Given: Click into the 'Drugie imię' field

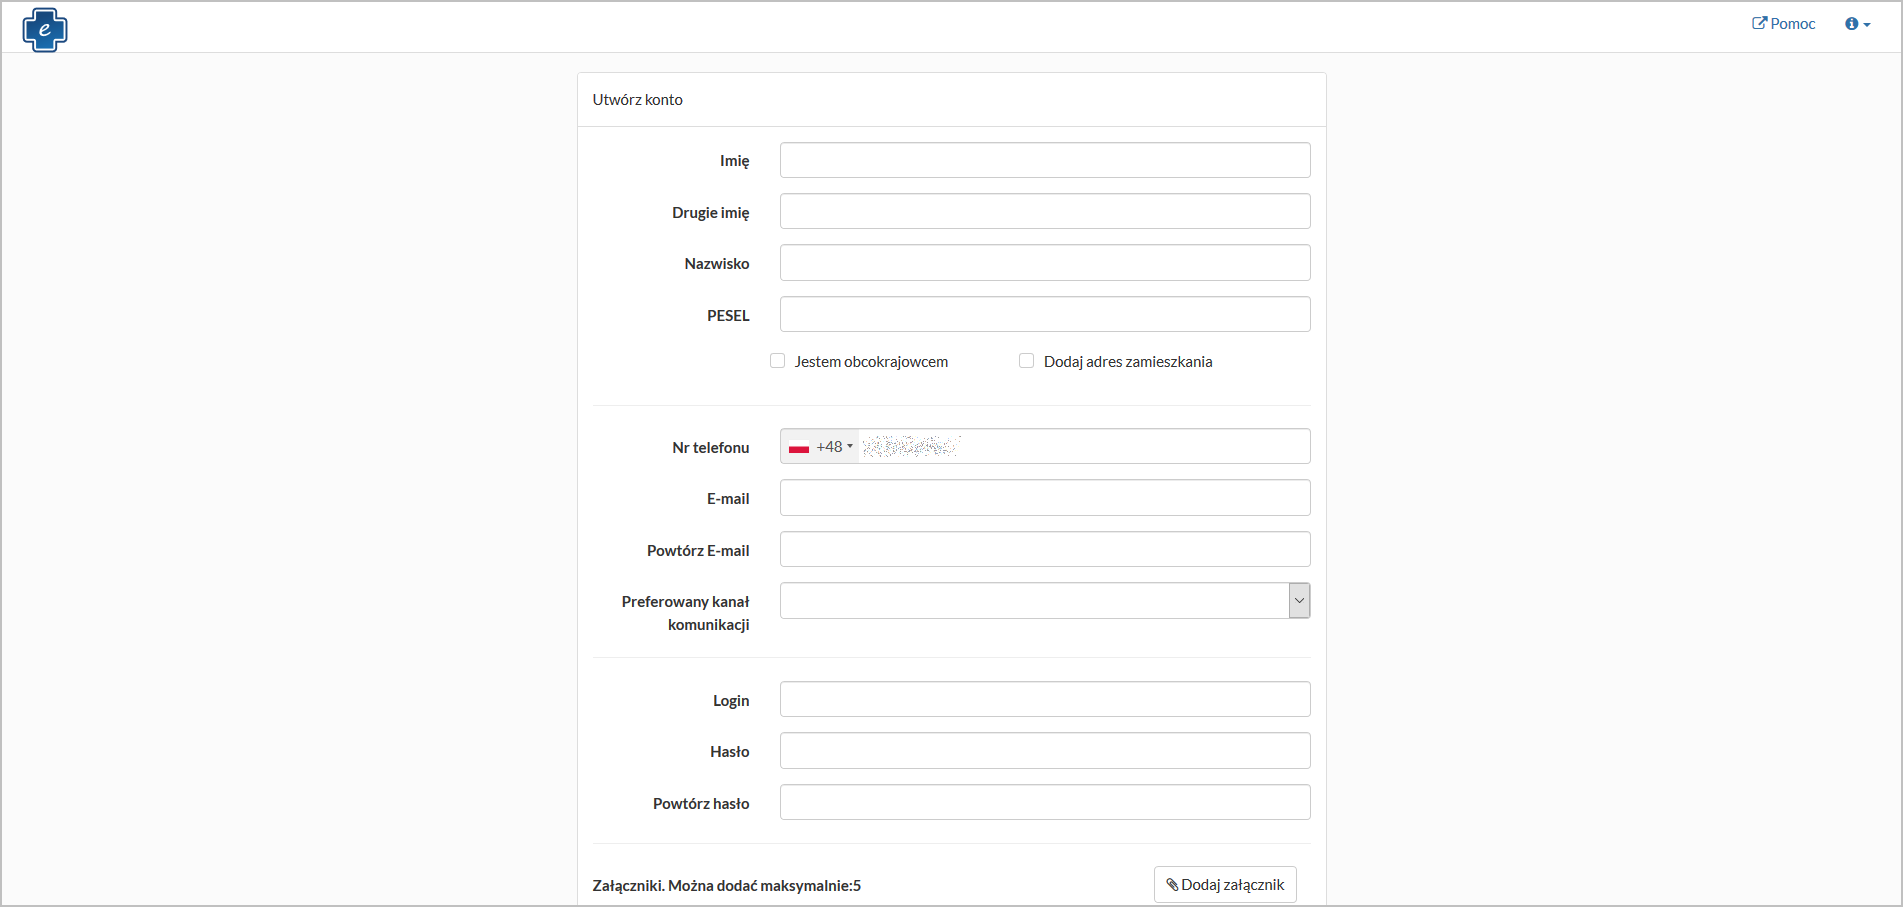Looking at the screenshot, I should [x=1044, y=212].
